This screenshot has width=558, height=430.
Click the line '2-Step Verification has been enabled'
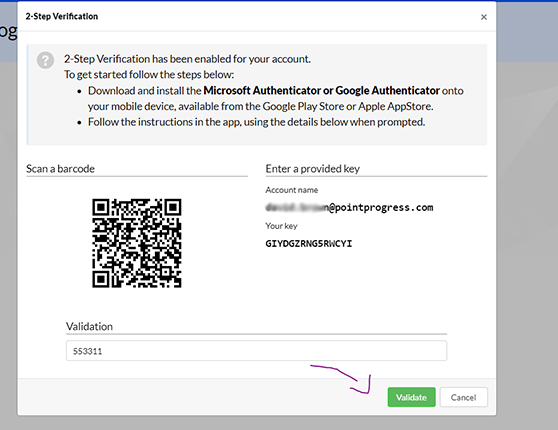pos(187,59)
